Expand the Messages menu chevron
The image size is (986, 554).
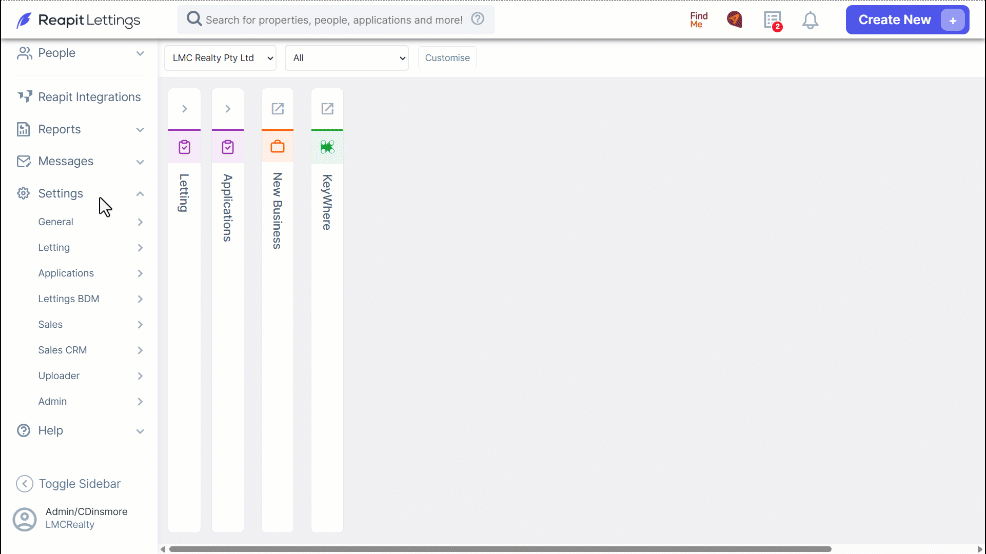tap(140, 162)
